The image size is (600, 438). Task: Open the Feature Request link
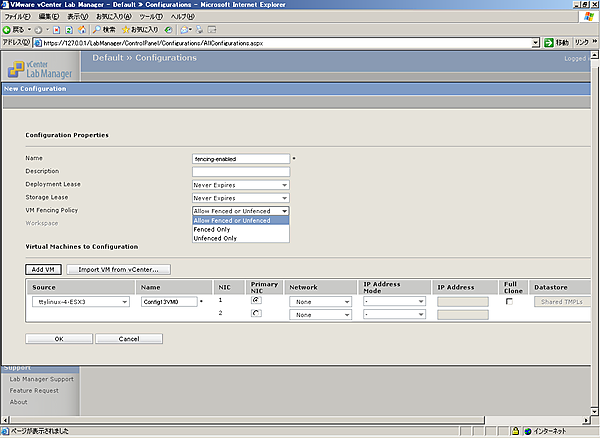34,391
